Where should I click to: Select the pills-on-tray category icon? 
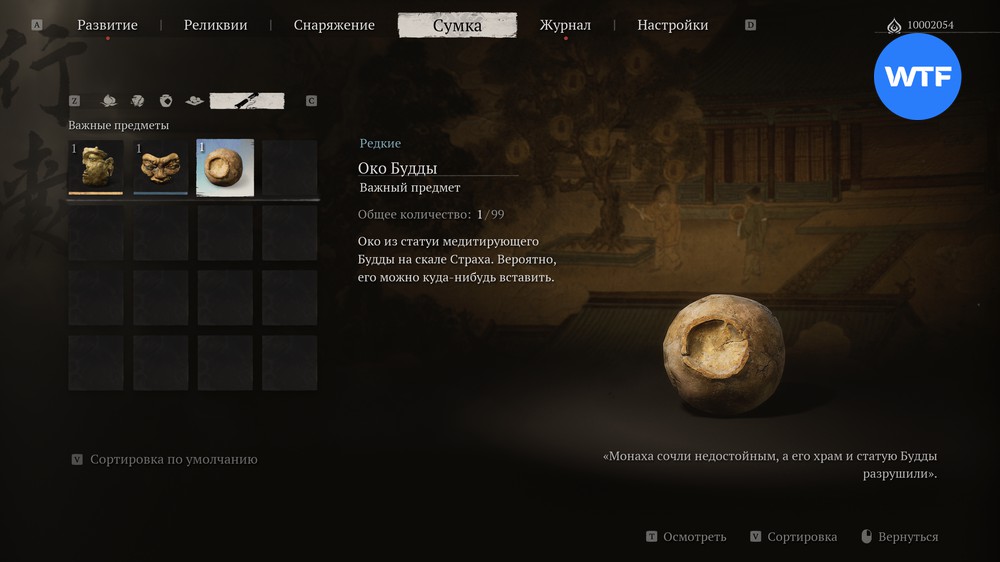(x=195, y=101)
